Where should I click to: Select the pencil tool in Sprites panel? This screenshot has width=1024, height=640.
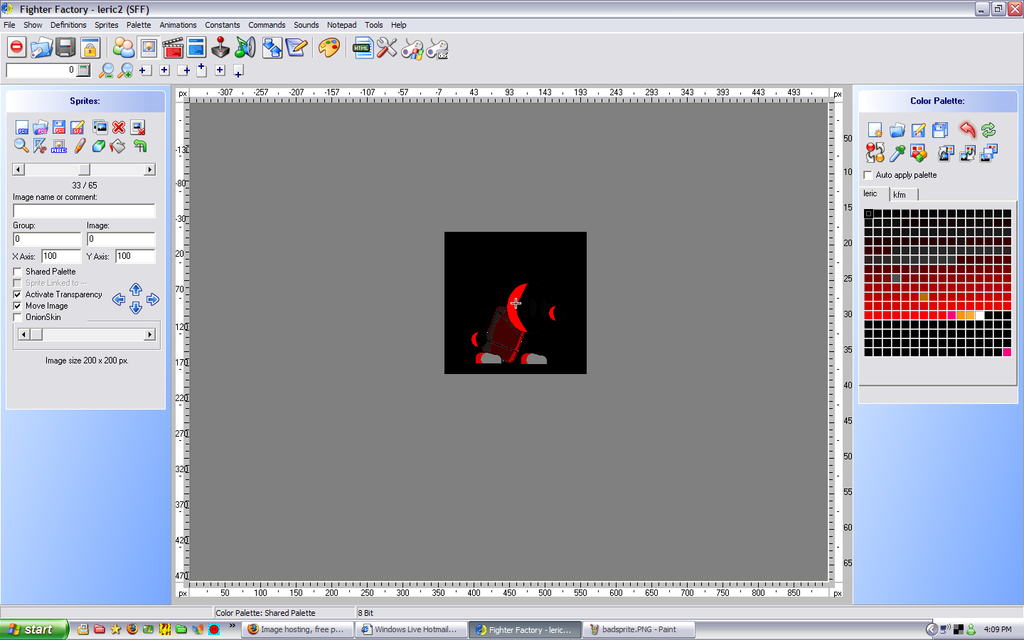(80, 146)
